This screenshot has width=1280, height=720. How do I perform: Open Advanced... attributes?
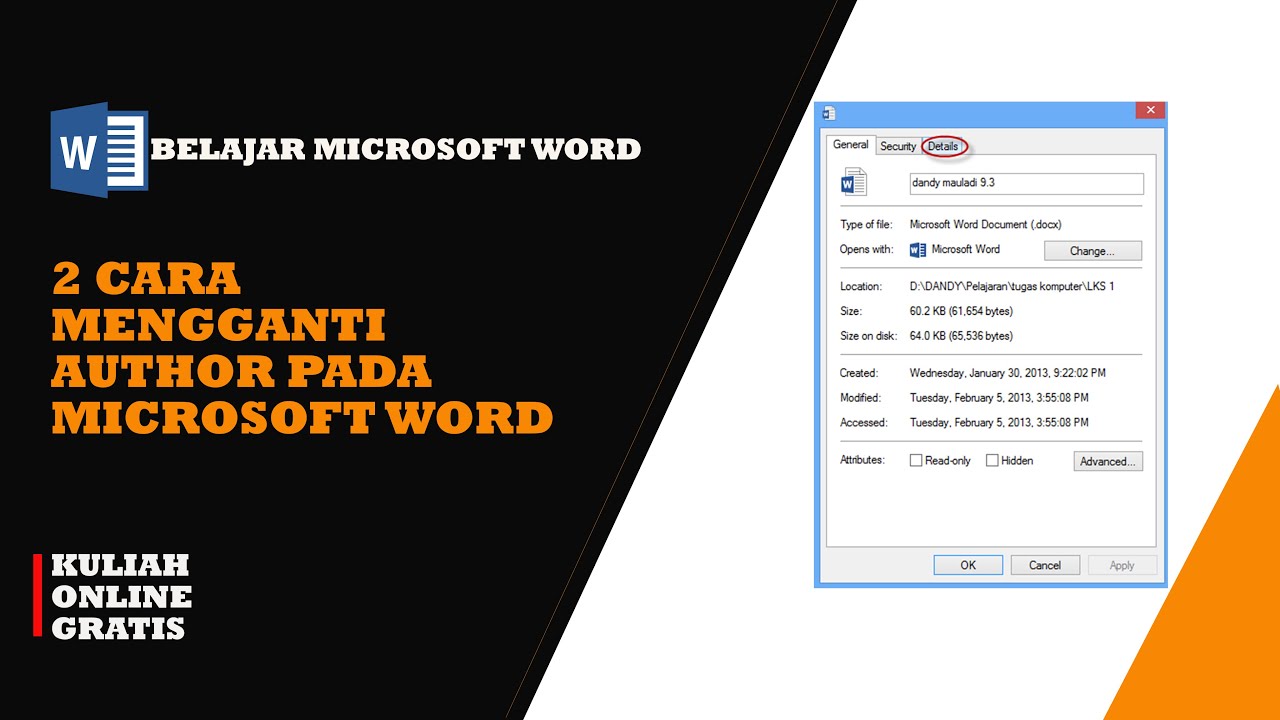[1107, 461]
